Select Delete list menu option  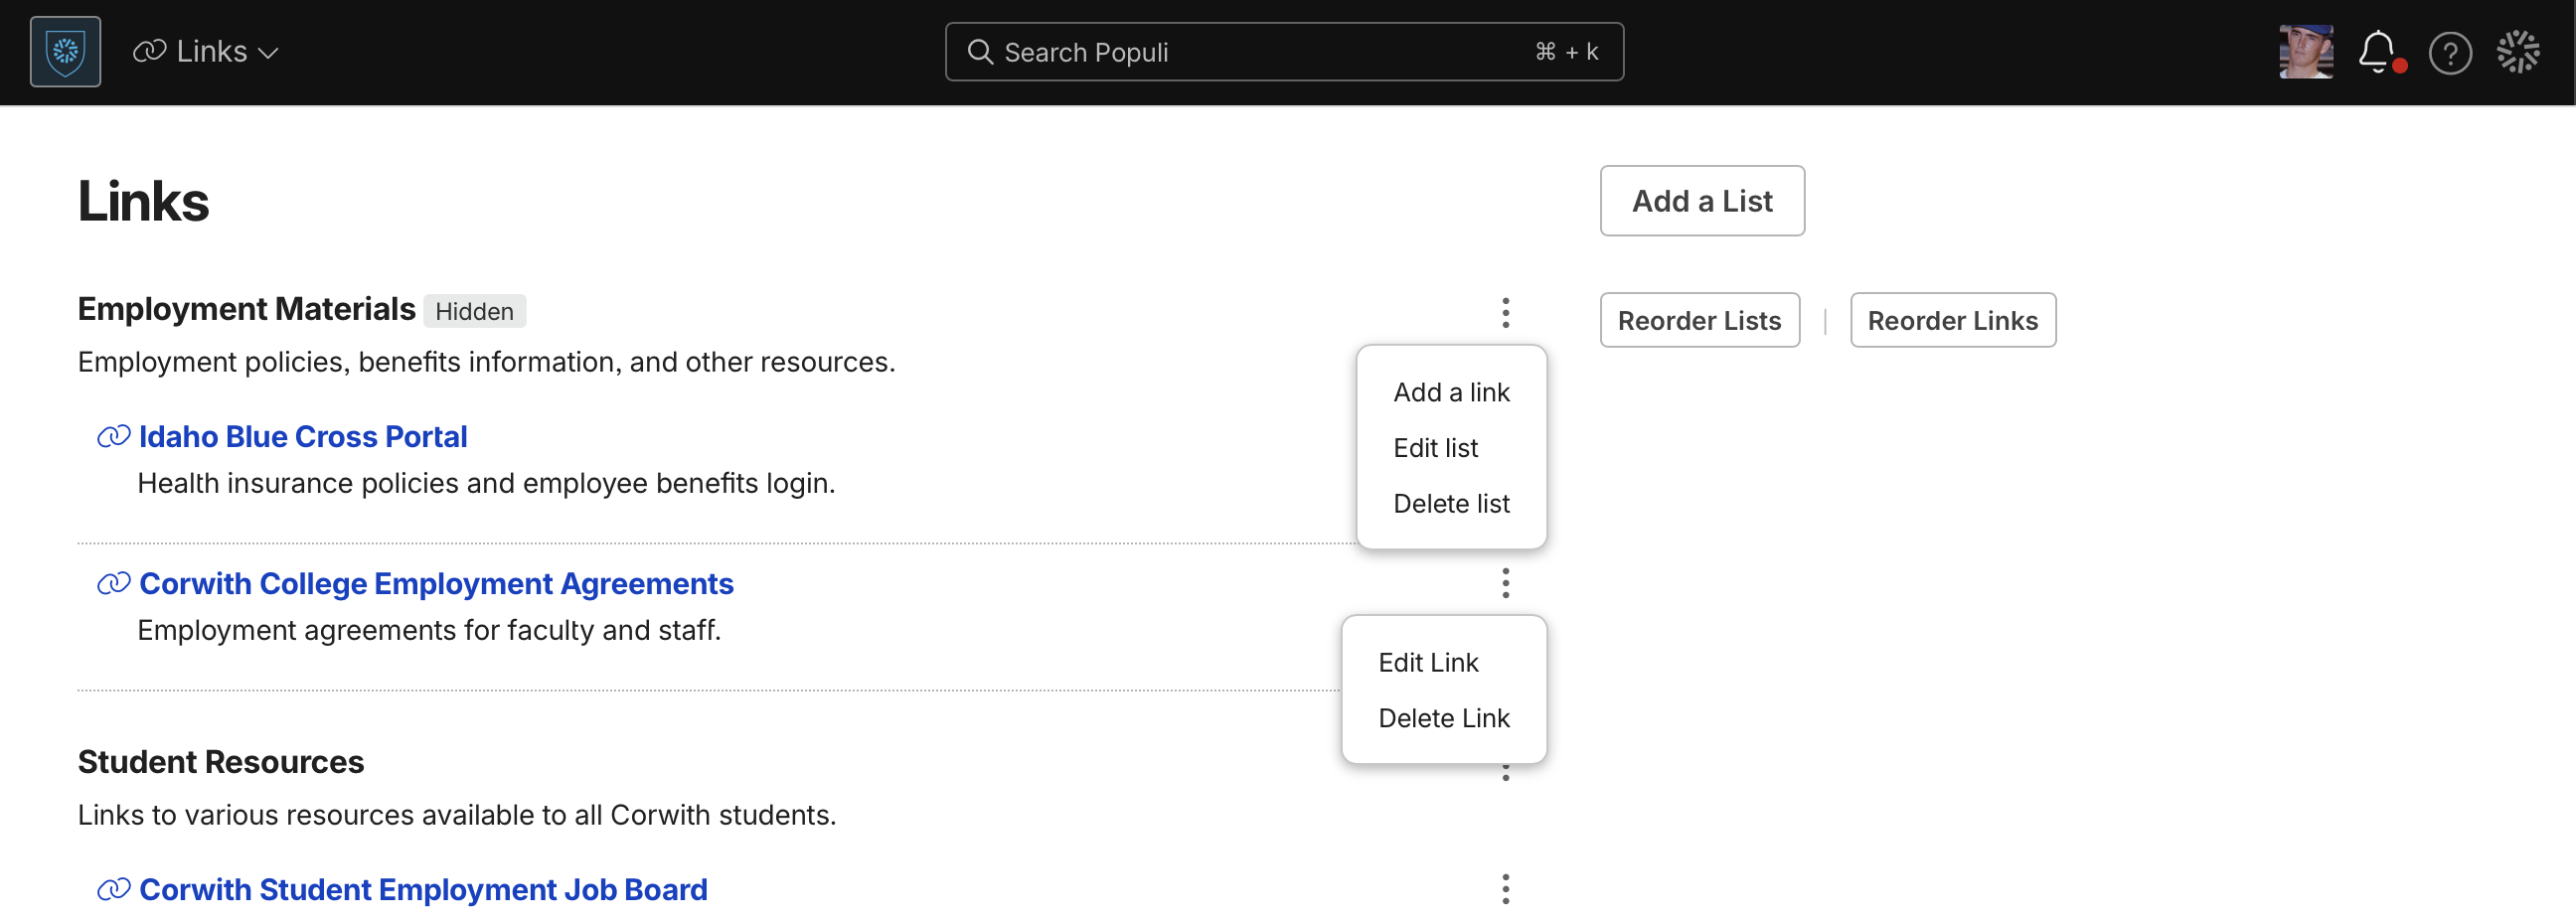1451,504
